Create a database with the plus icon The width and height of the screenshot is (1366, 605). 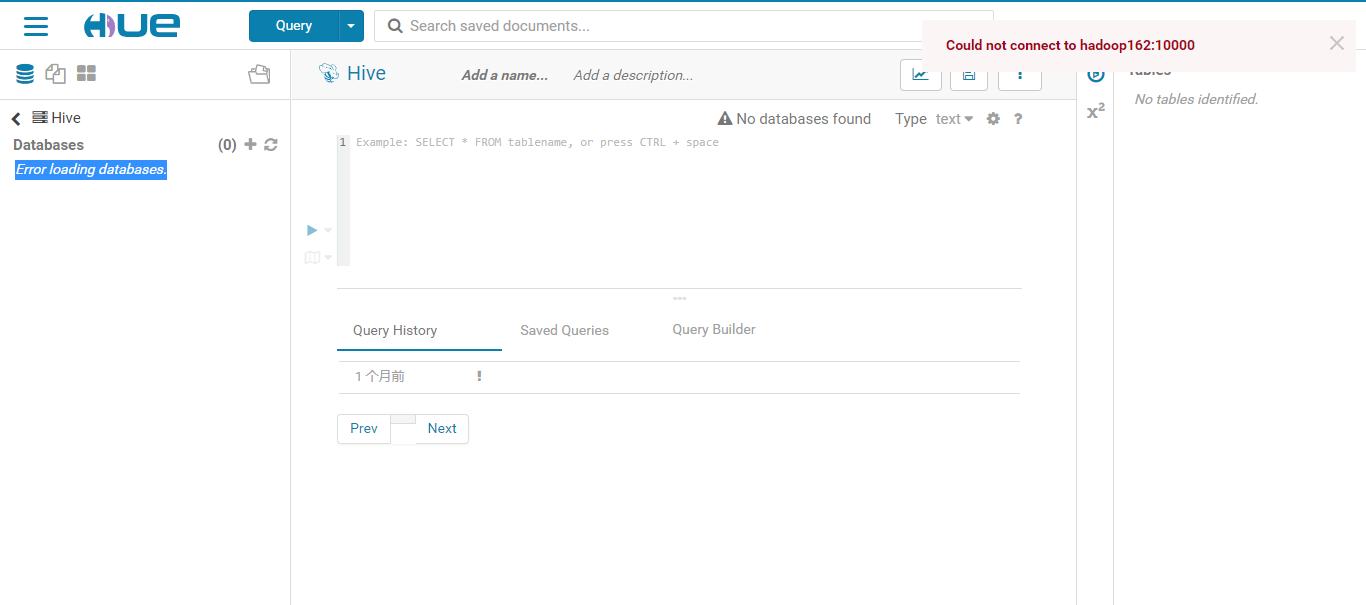(x=251, y=145)
